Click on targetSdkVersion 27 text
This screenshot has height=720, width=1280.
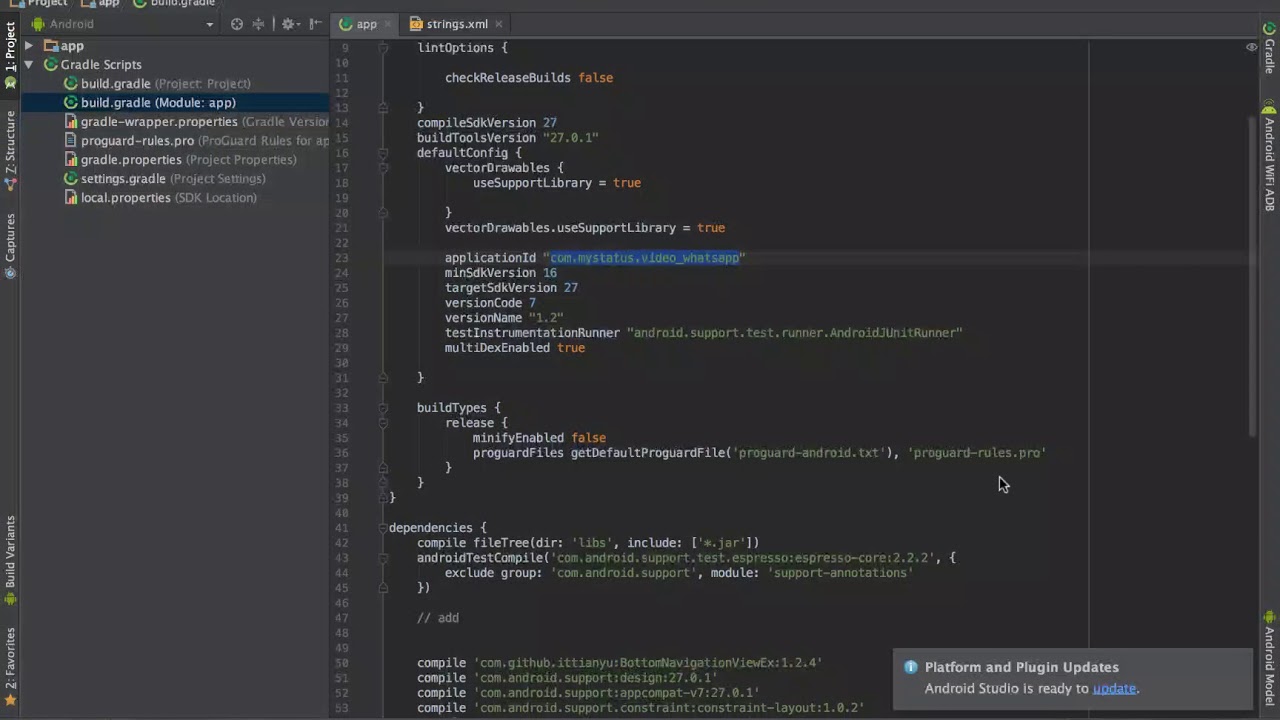click(511, 288)
